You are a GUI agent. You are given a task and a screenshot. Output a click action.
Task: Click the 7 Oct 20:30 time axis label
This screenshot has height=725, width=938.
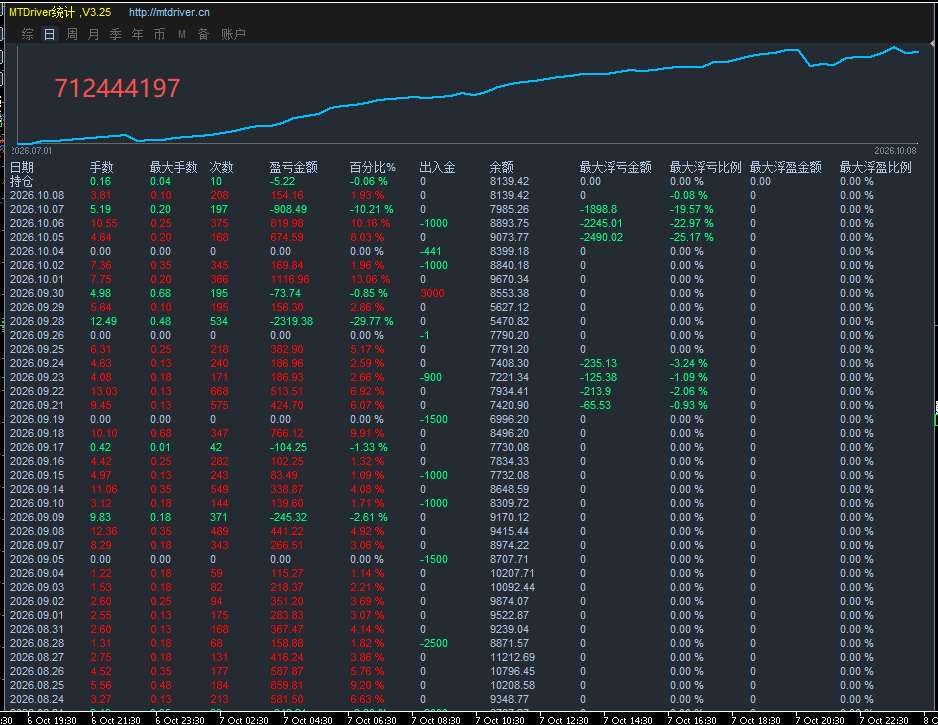pos(820,720)
